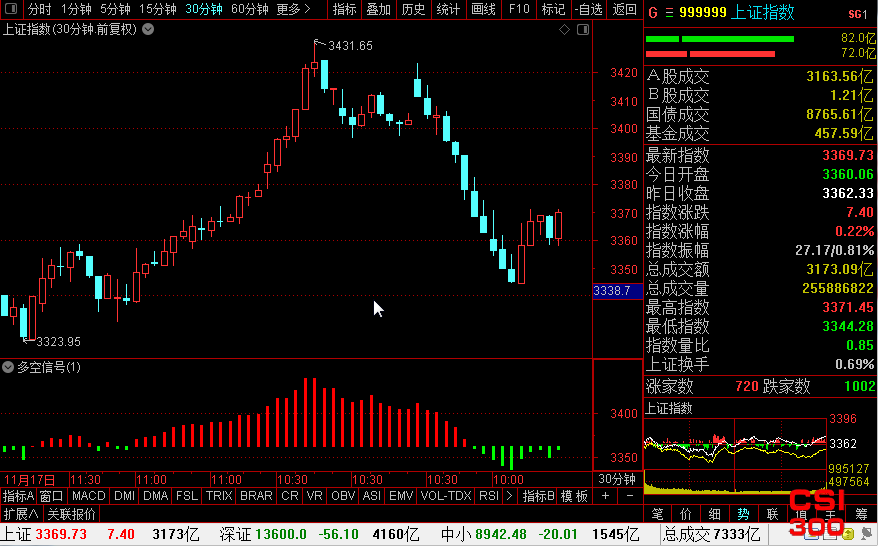Screen dimensions: 878x546
Task: Select the 1分钟 period
Action: click(76, 10)
